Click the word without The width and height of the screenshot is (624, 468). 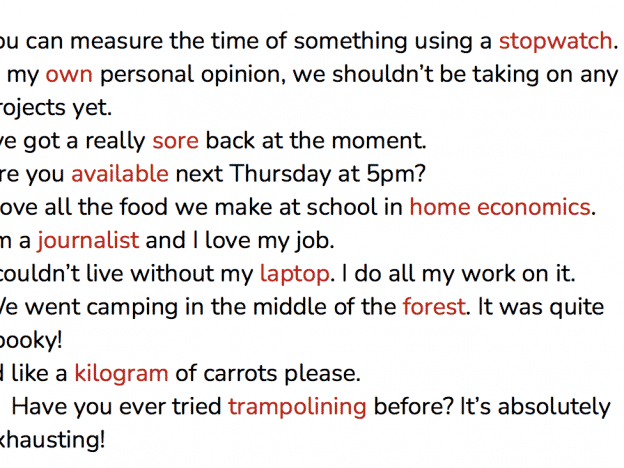click(192, 274)
